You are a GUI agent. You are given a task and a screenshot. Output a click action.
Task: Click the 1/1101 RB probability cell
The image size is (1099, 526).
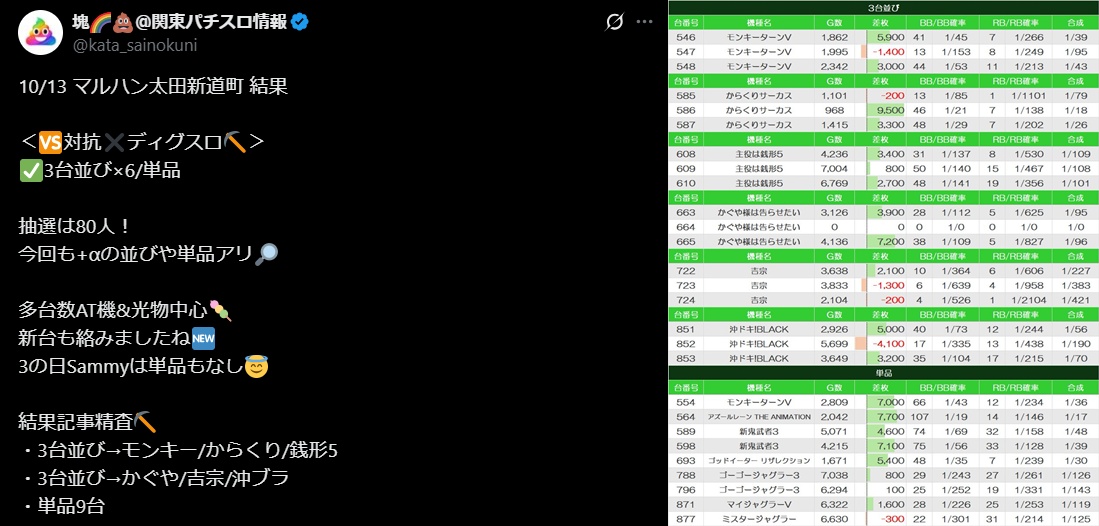(1029, 95)
